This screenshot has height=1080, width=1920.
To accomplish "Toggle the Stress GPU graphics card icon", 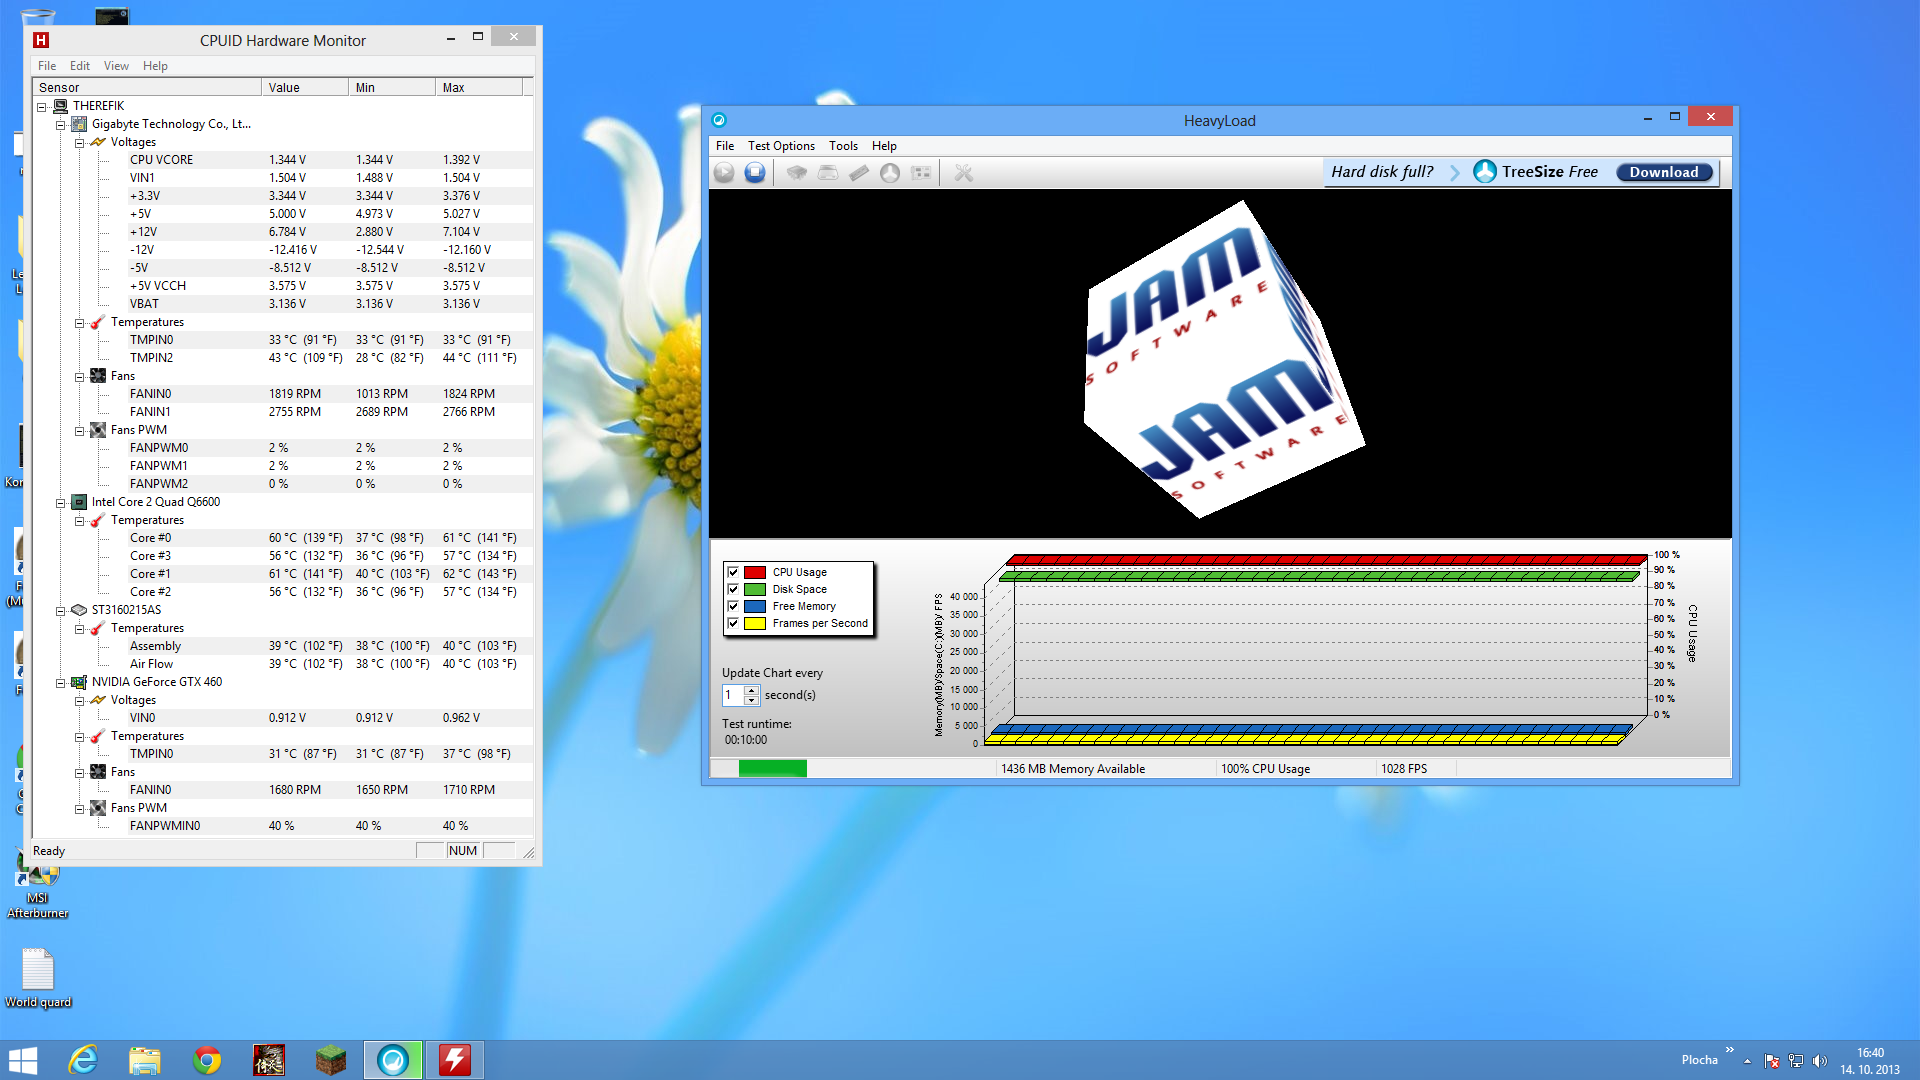I will point(921,173).
